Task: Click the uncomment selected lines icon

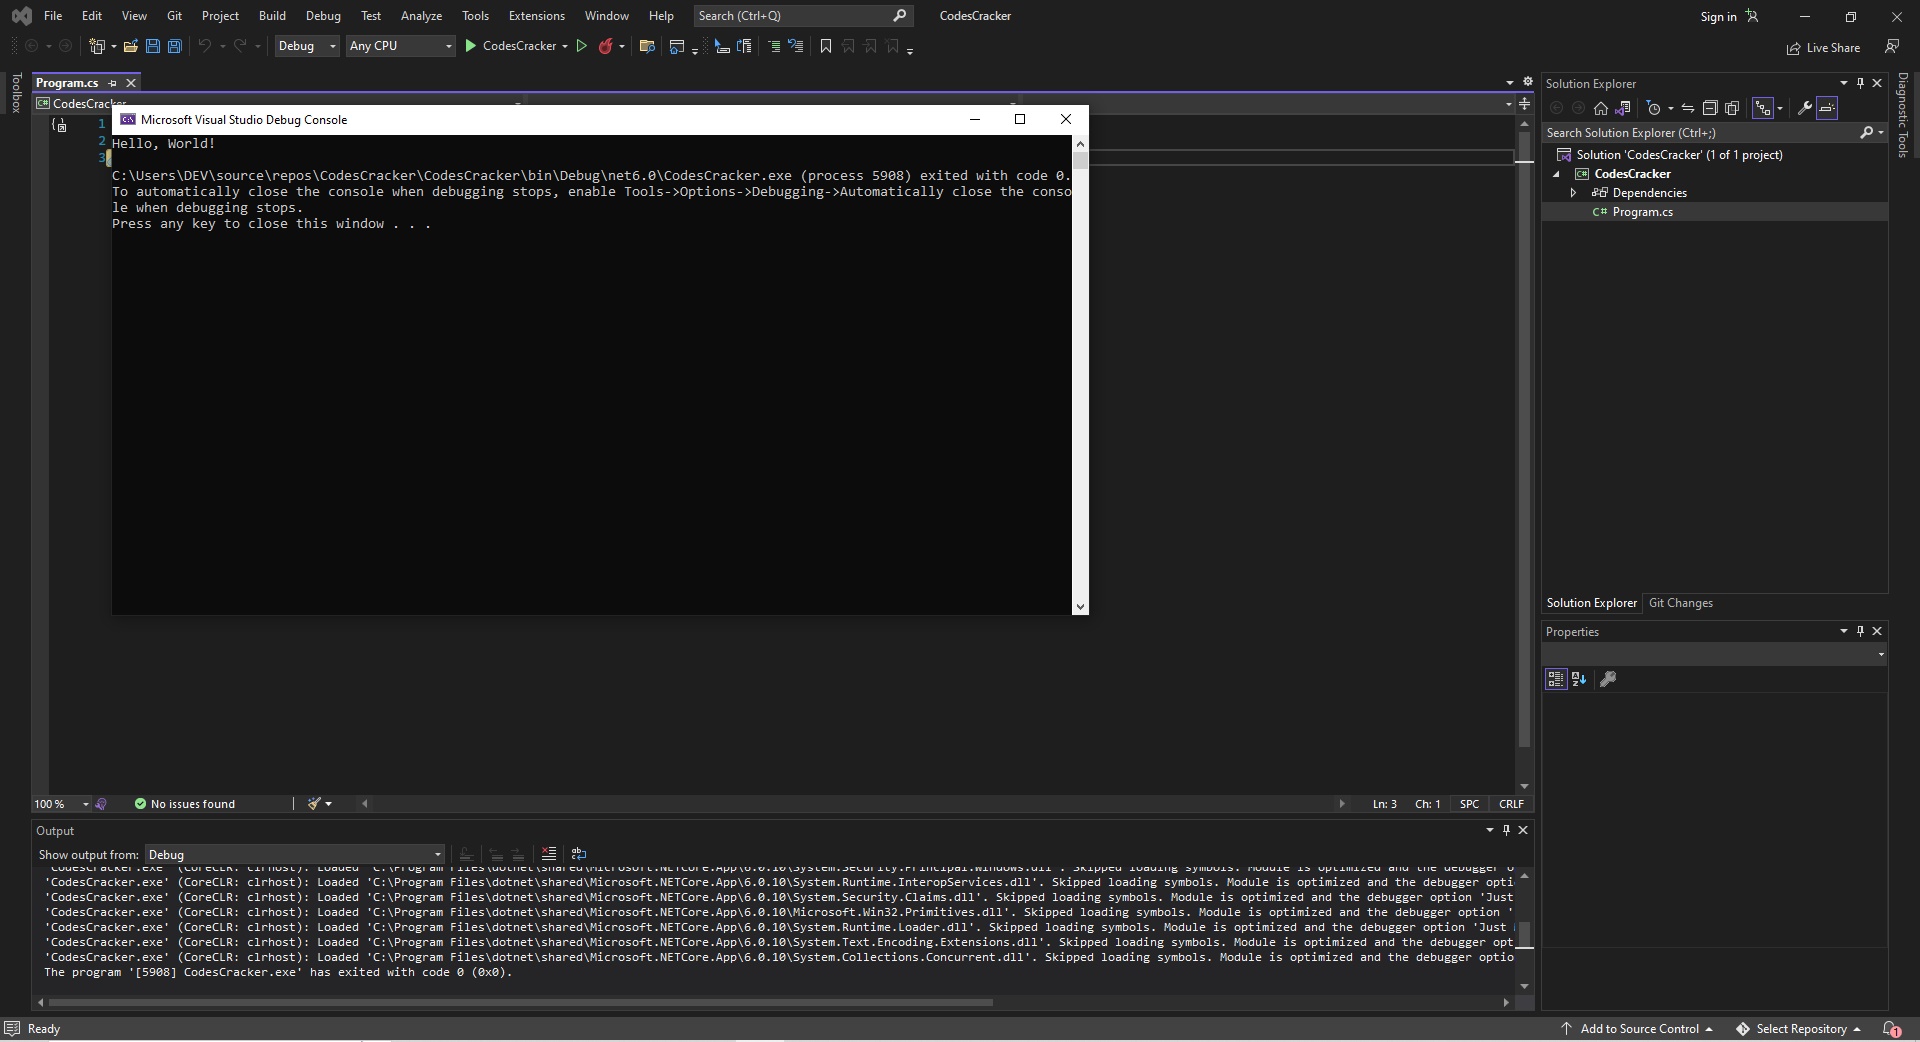Action: point(796,46)
